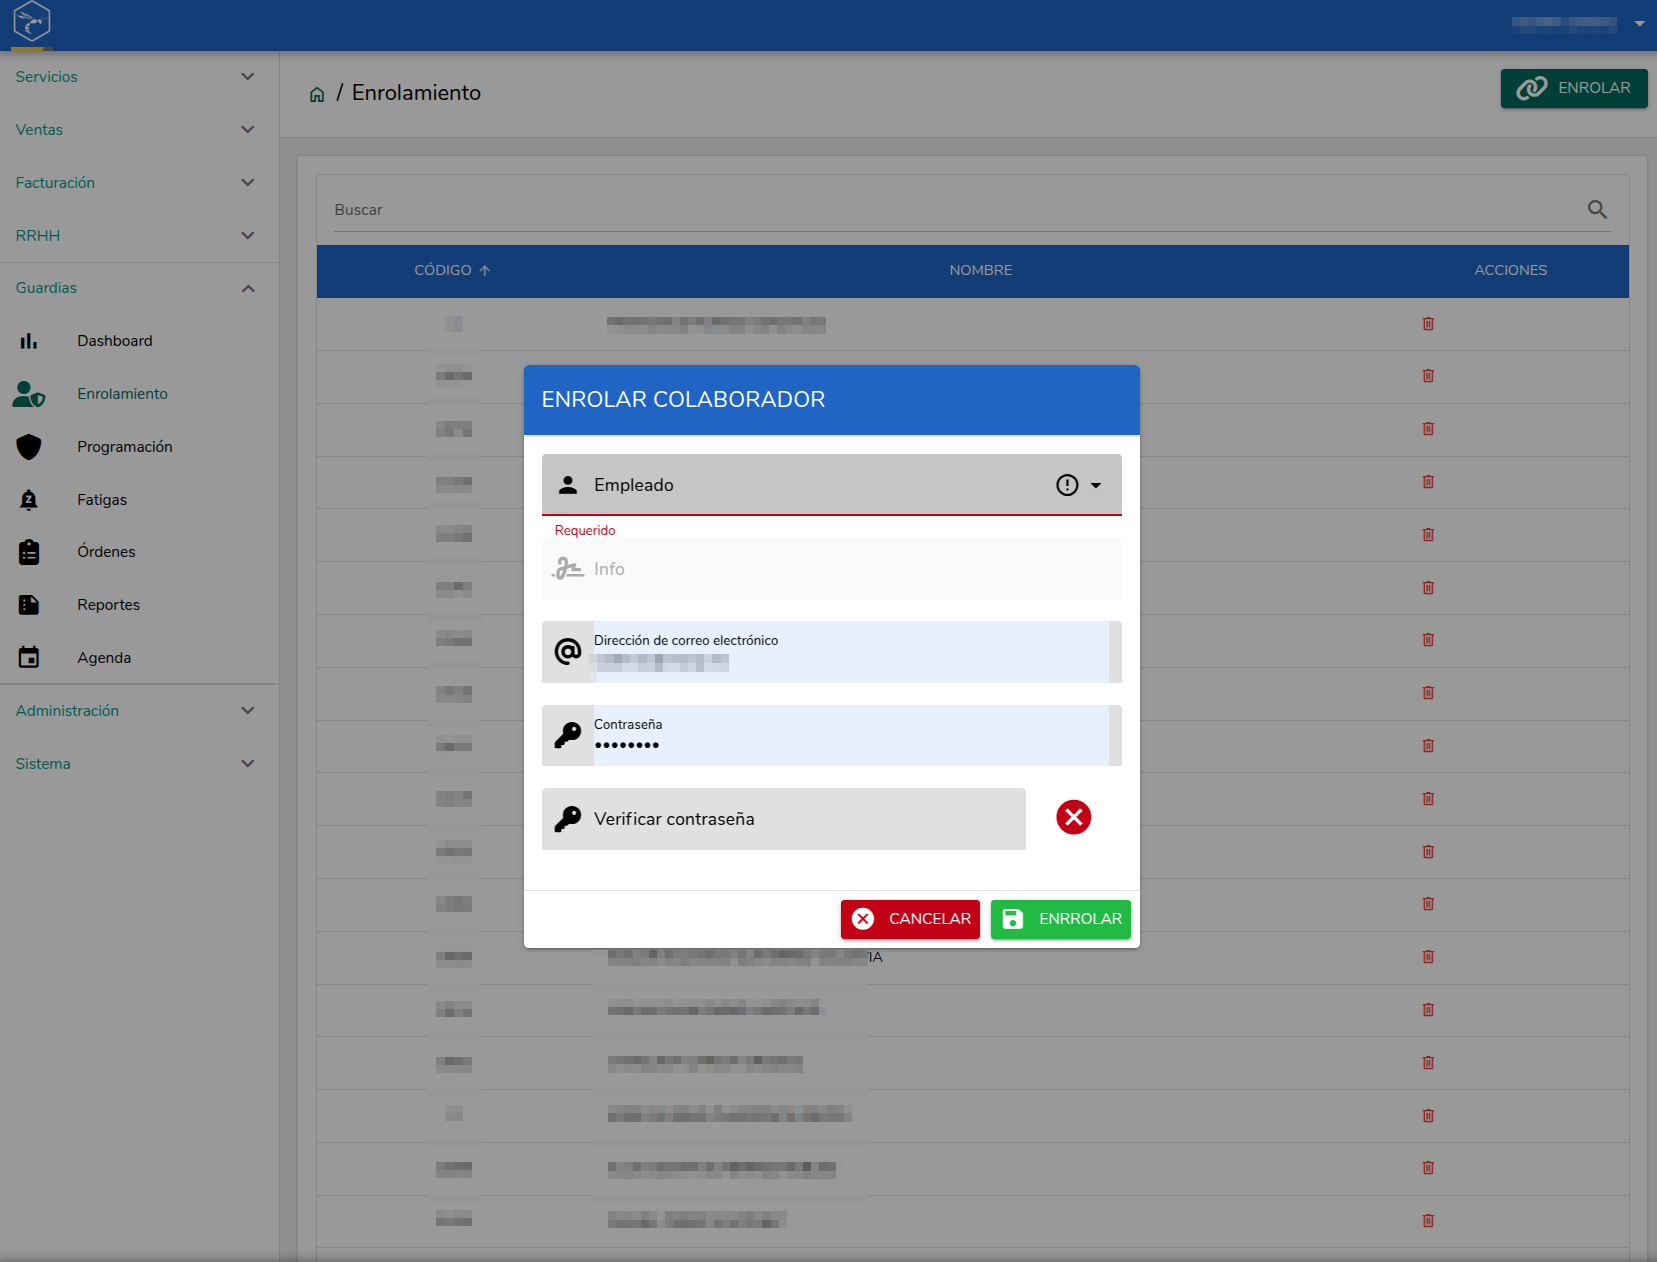Screen dimensions: 1657x1262
Task: Click the red X verification status icon
Action: tap(1073, 817)
